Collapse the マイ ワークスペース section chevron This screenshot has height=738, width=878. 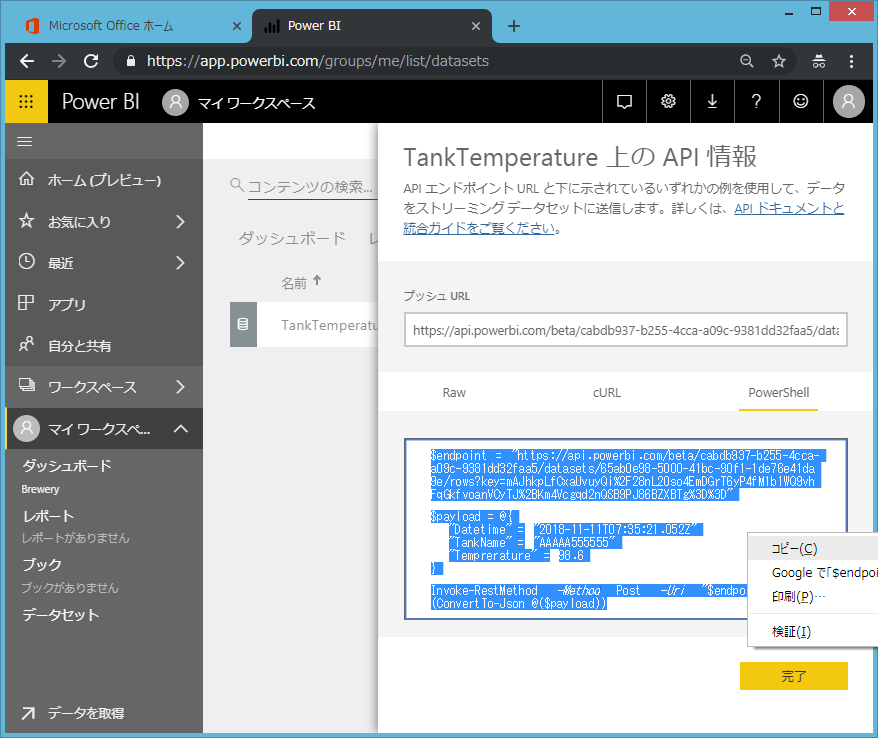click(180, 429)
